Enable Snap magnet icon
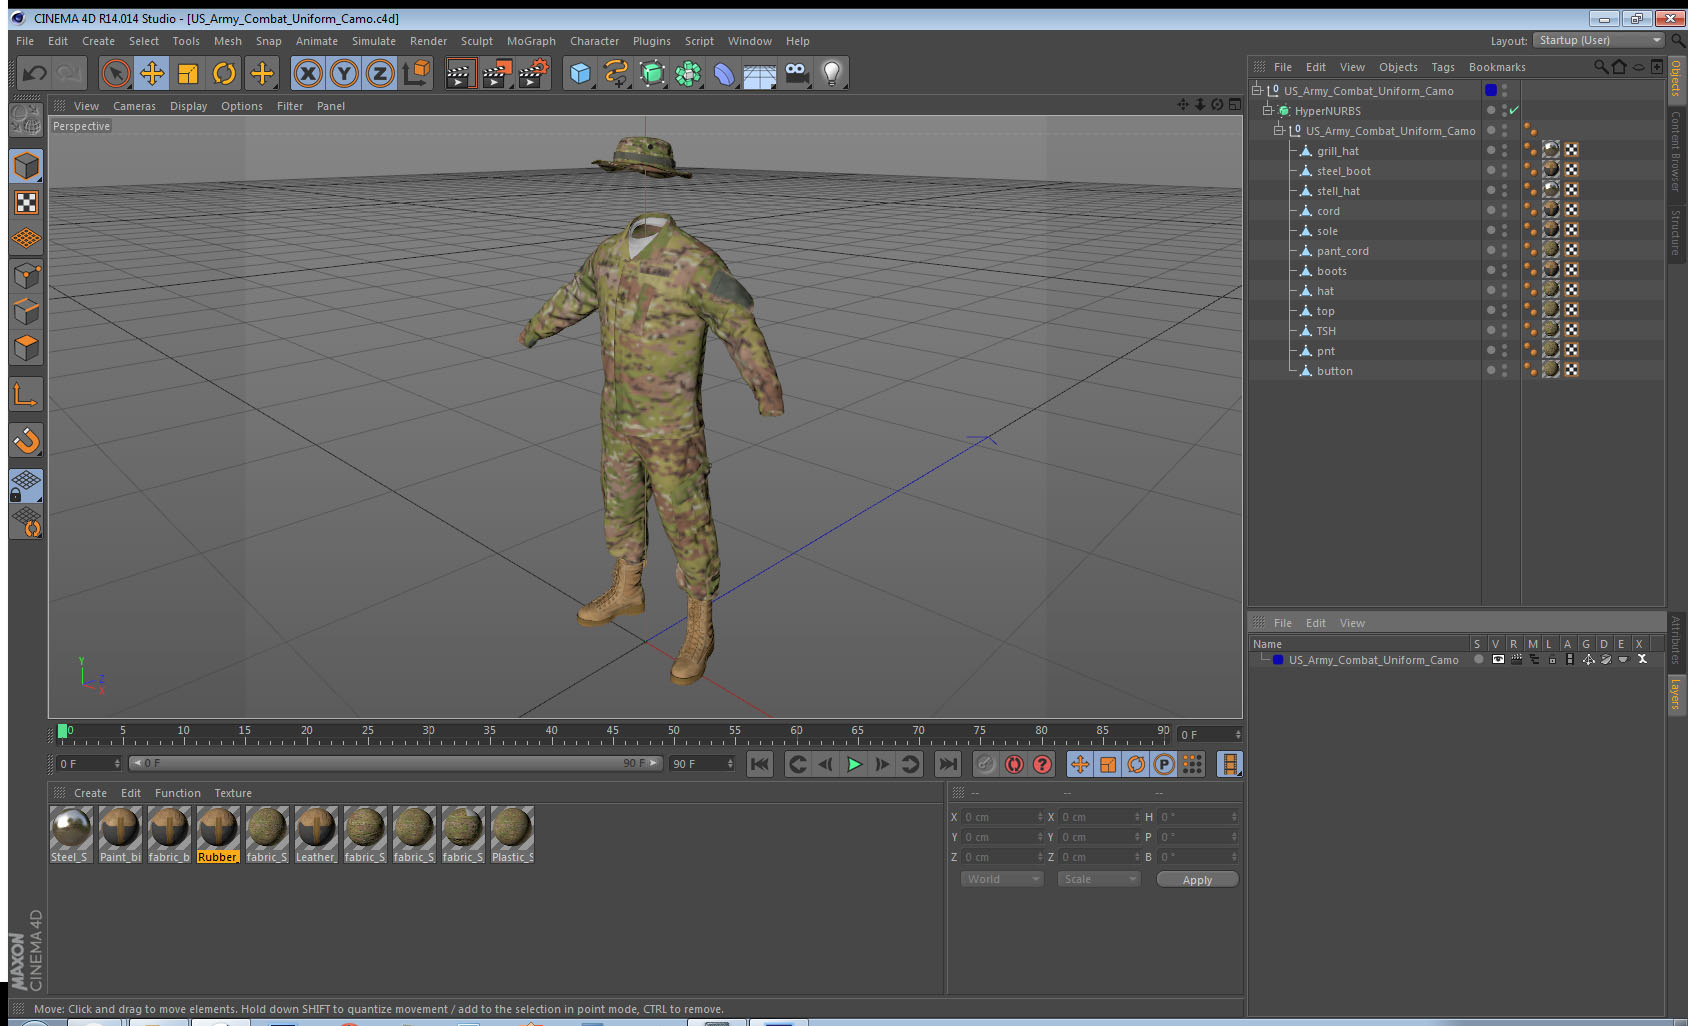The image size is (1688, 1026). pos(27,440)
